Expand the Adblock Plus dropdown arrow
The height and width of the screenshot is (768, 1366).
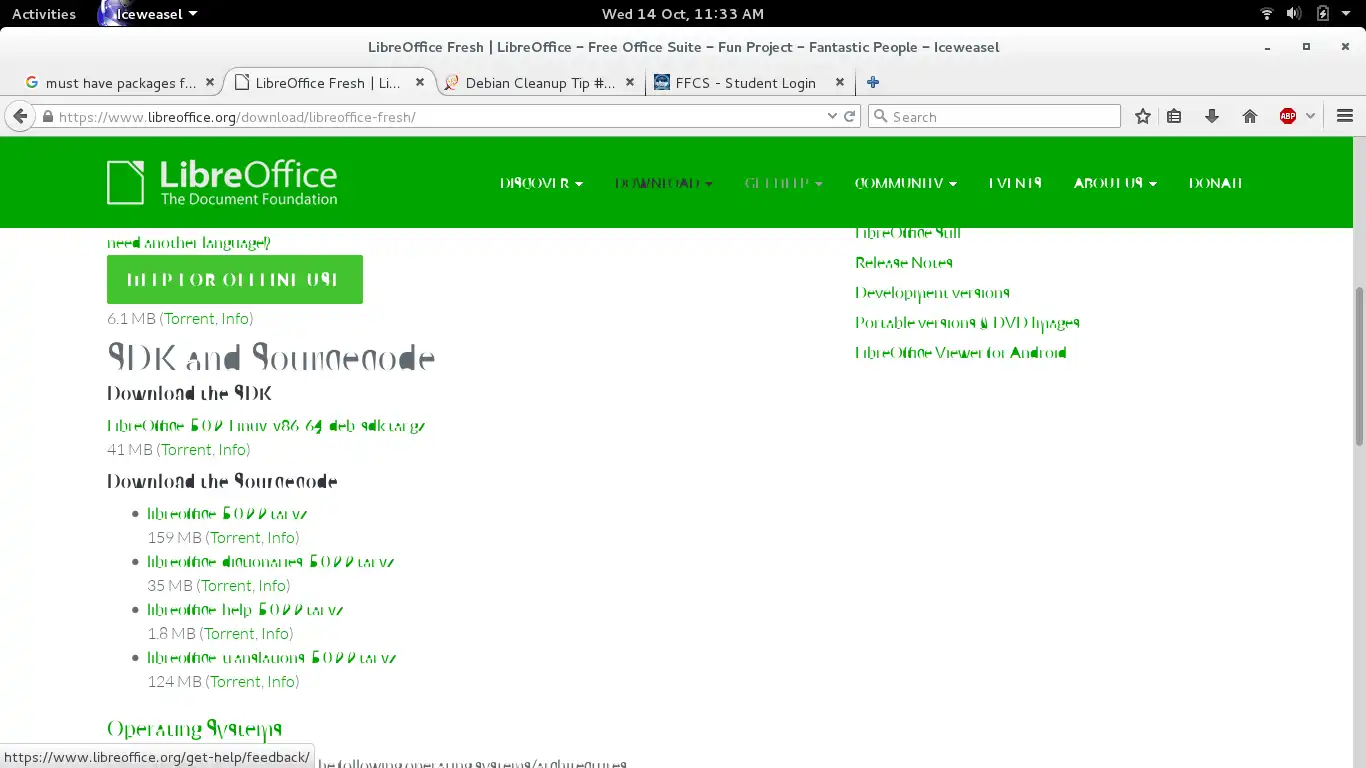(1311, 116)
